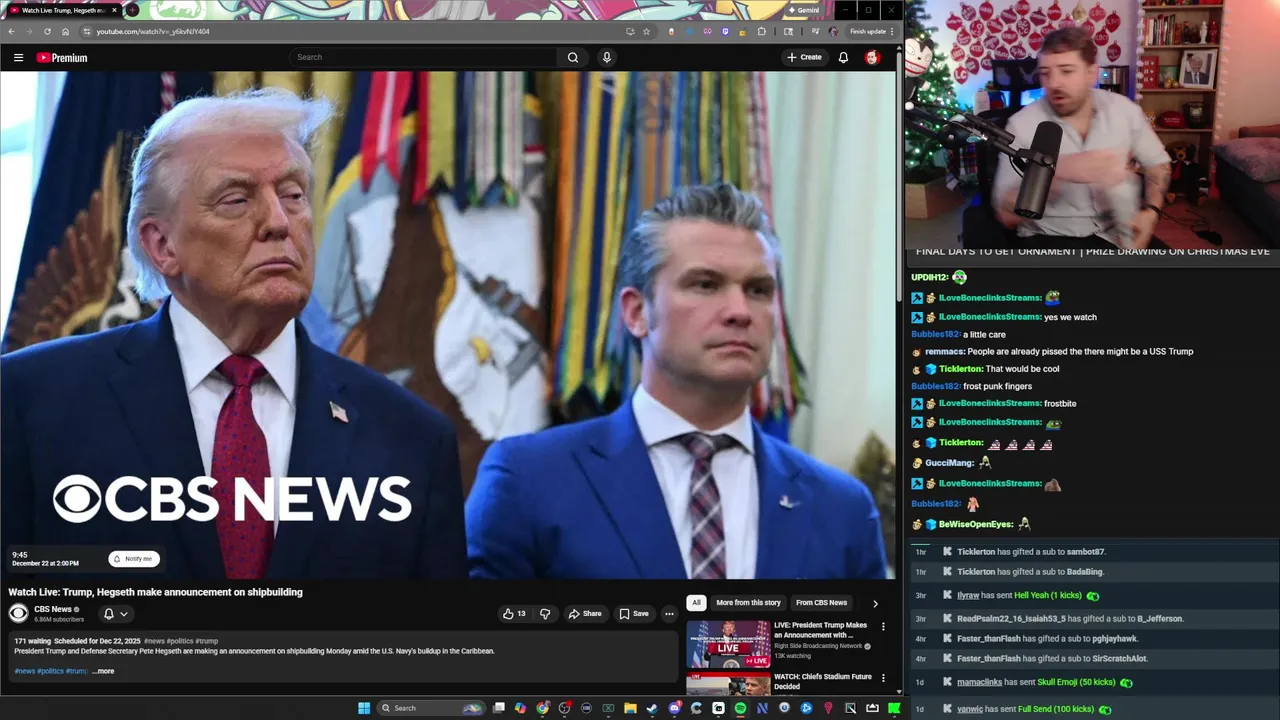Click the Gemini button in Chrome
1280x720 pixels.
click(803, 10)
